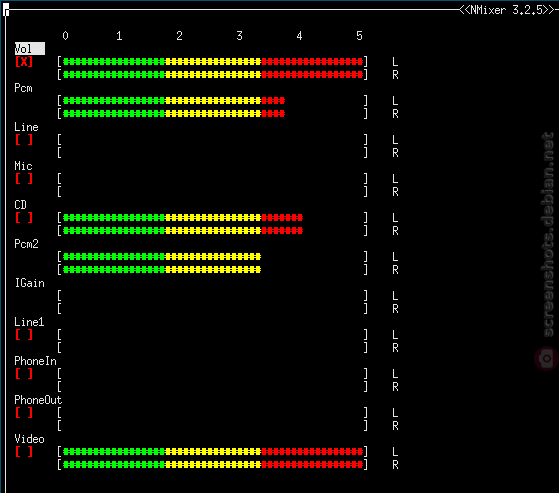The image size is (559, 493).
Task: Click scale number 5
Action: [x=359, y=36]
